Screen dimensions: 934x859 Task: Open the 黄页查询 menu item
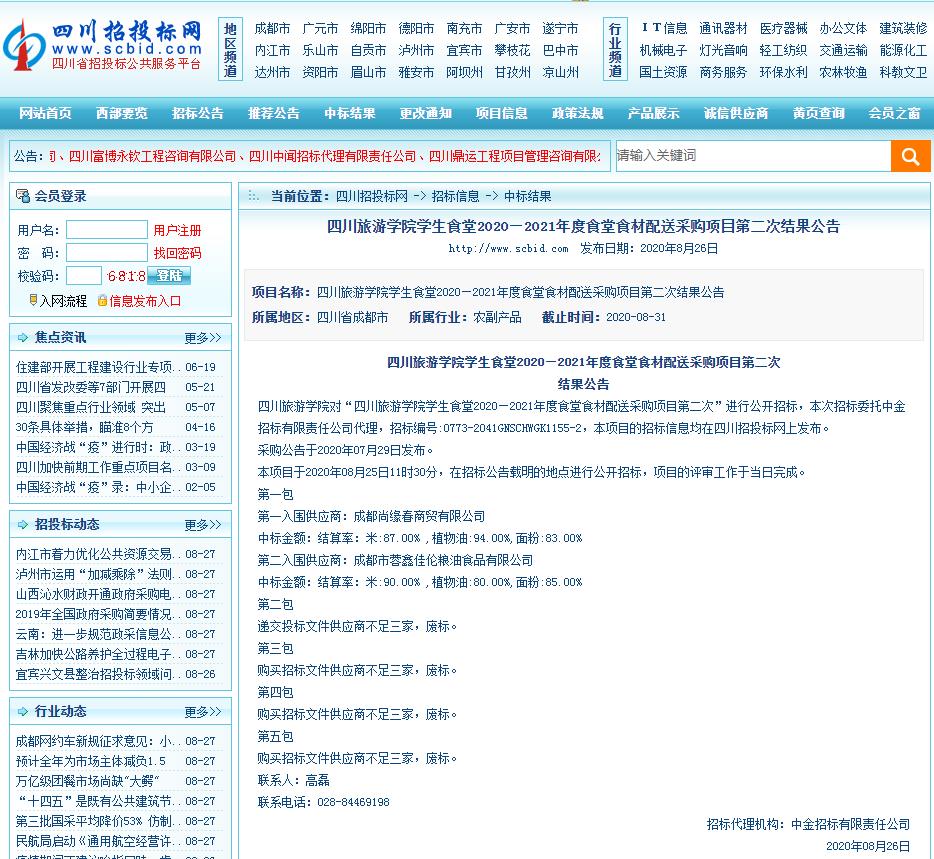pyautogui.click(x=818, y=113)
